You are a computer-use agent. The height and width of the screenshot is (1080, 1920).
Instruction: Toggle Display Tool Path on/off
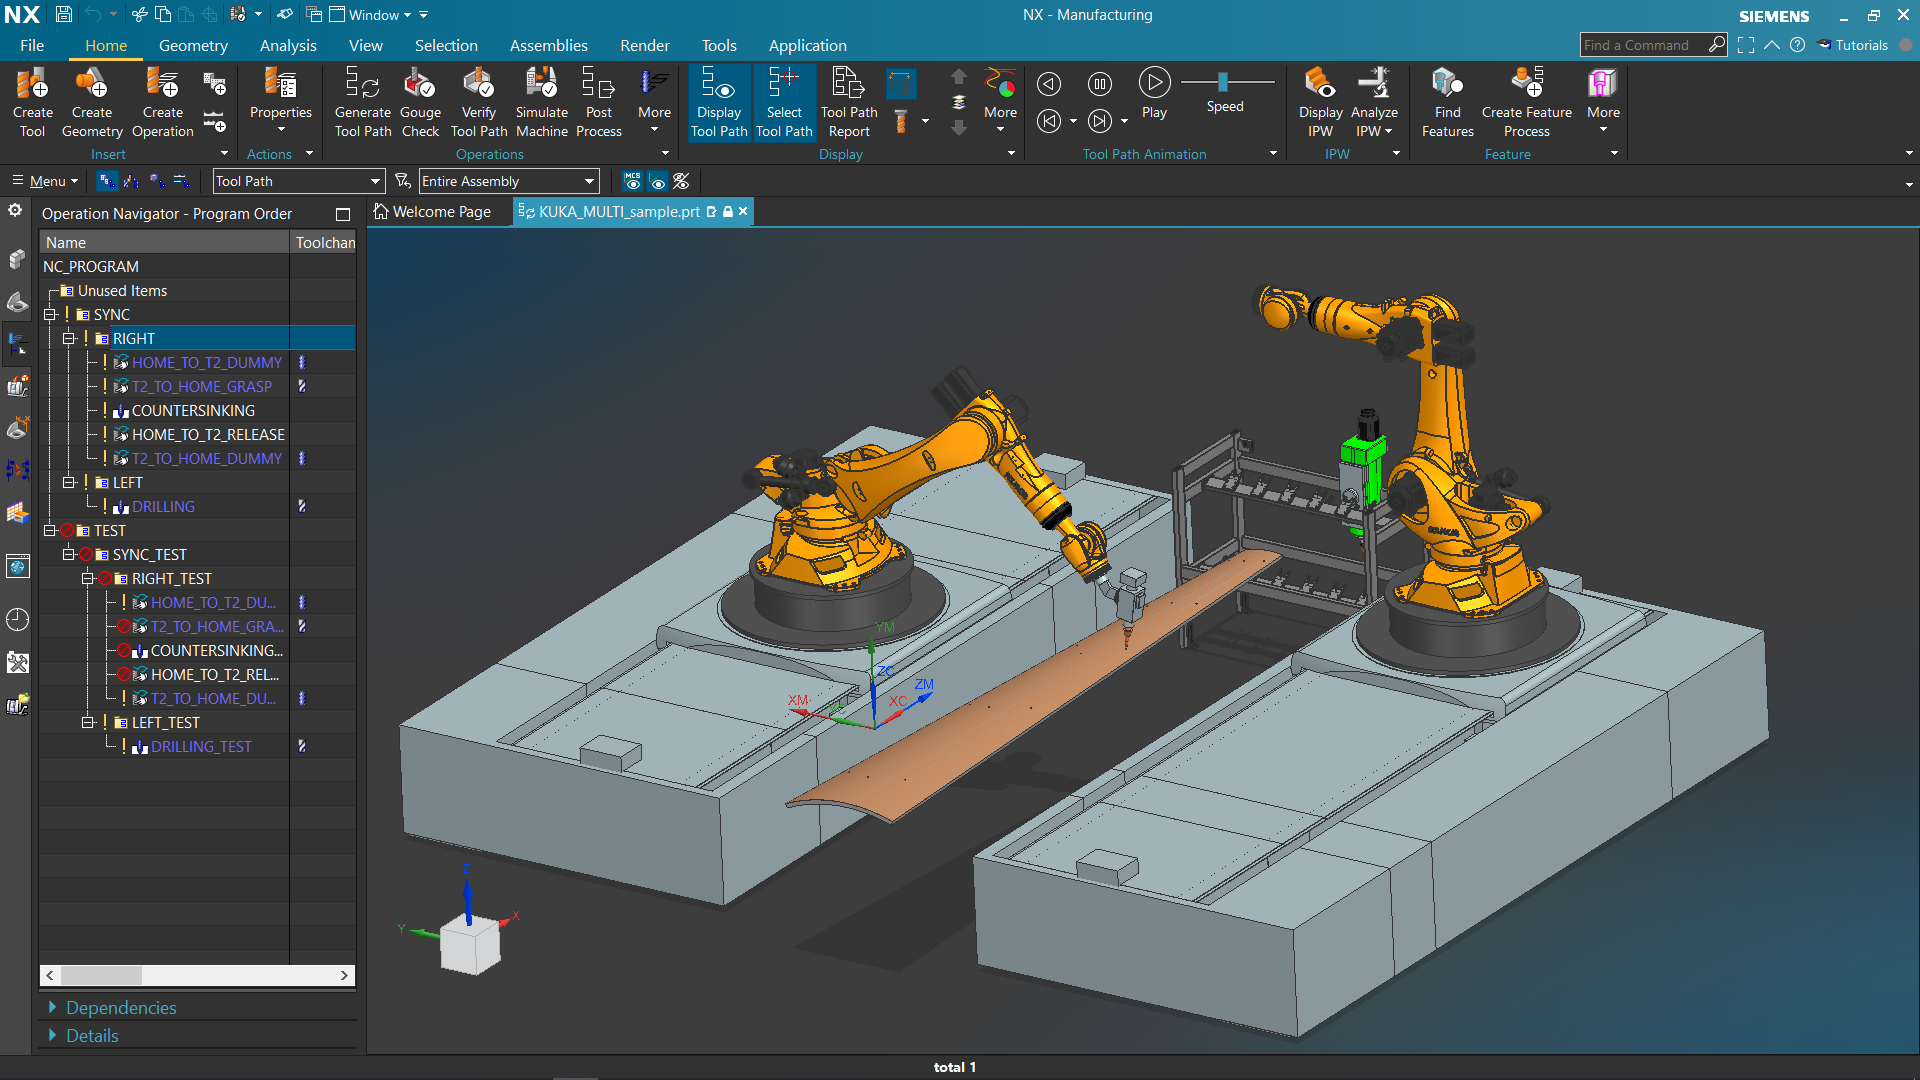click(719, 102)
